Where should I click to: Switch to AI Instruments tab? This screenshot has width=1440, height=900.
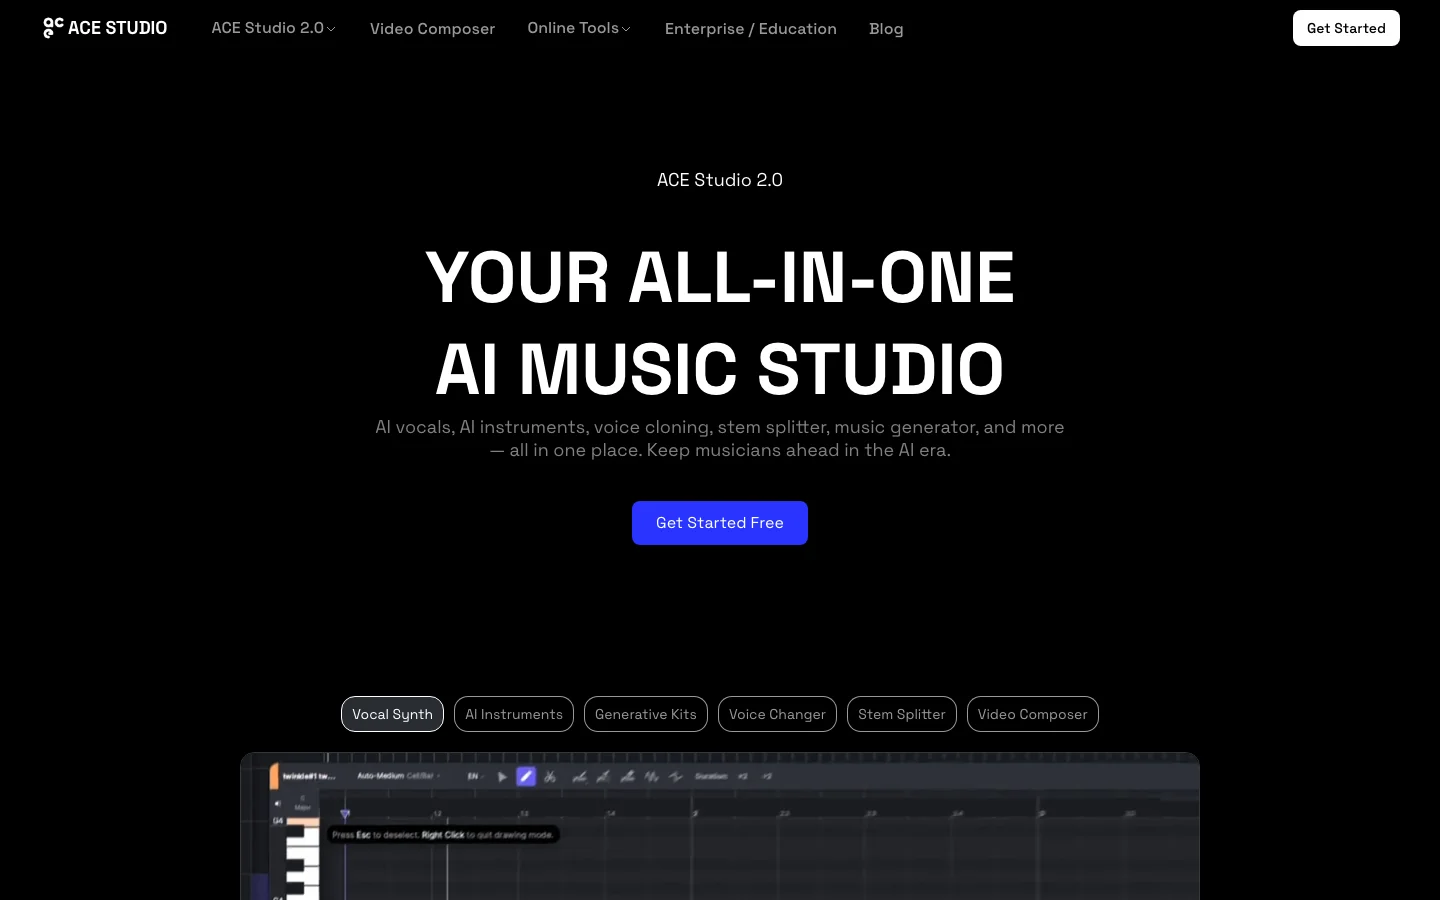(514, 714)
